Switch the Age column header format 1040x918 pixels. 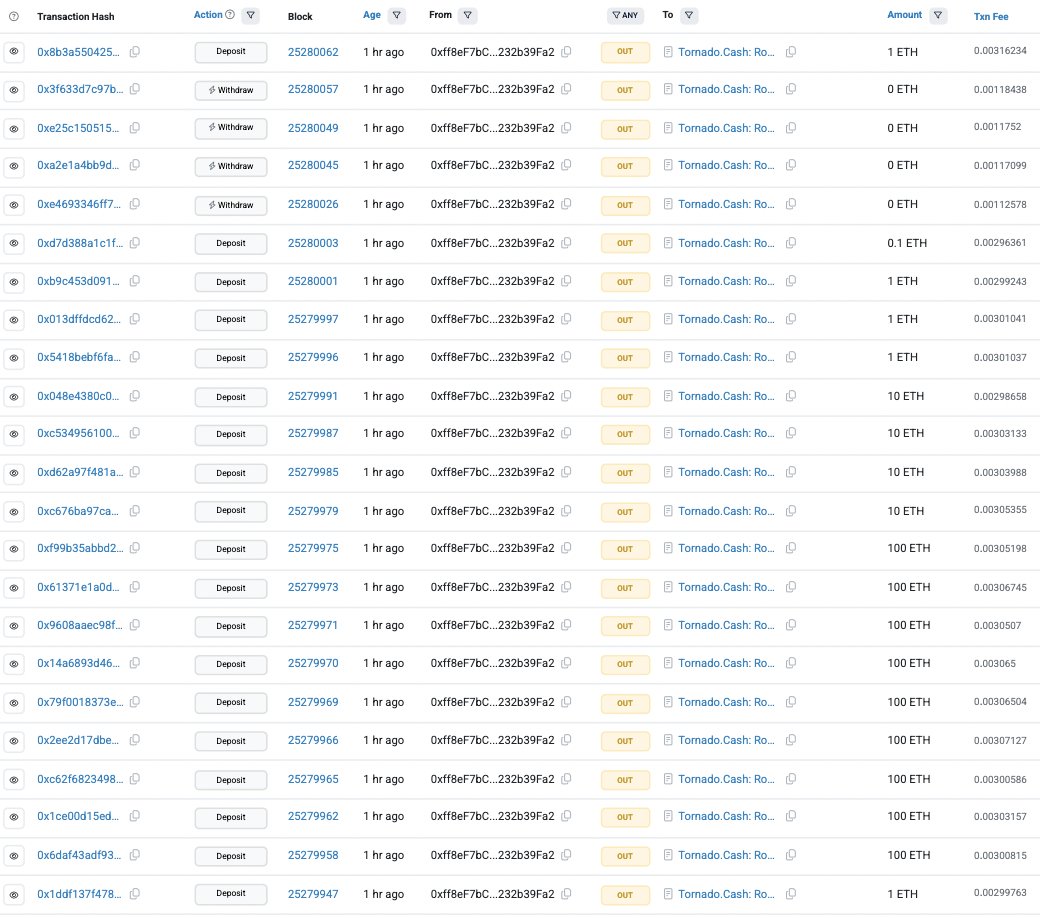click(x=371, y=15)
